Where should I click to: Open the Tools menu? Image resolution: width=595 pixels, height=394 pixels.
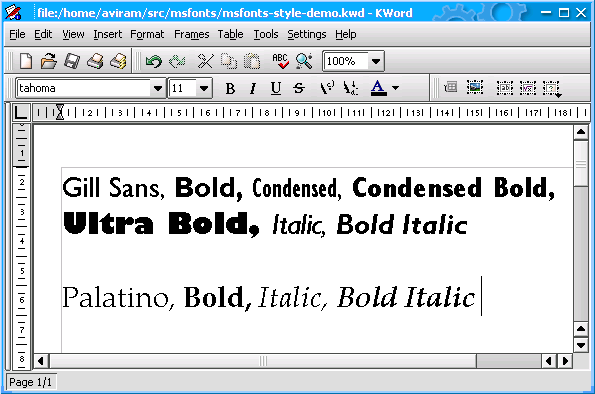coord(266,34)
